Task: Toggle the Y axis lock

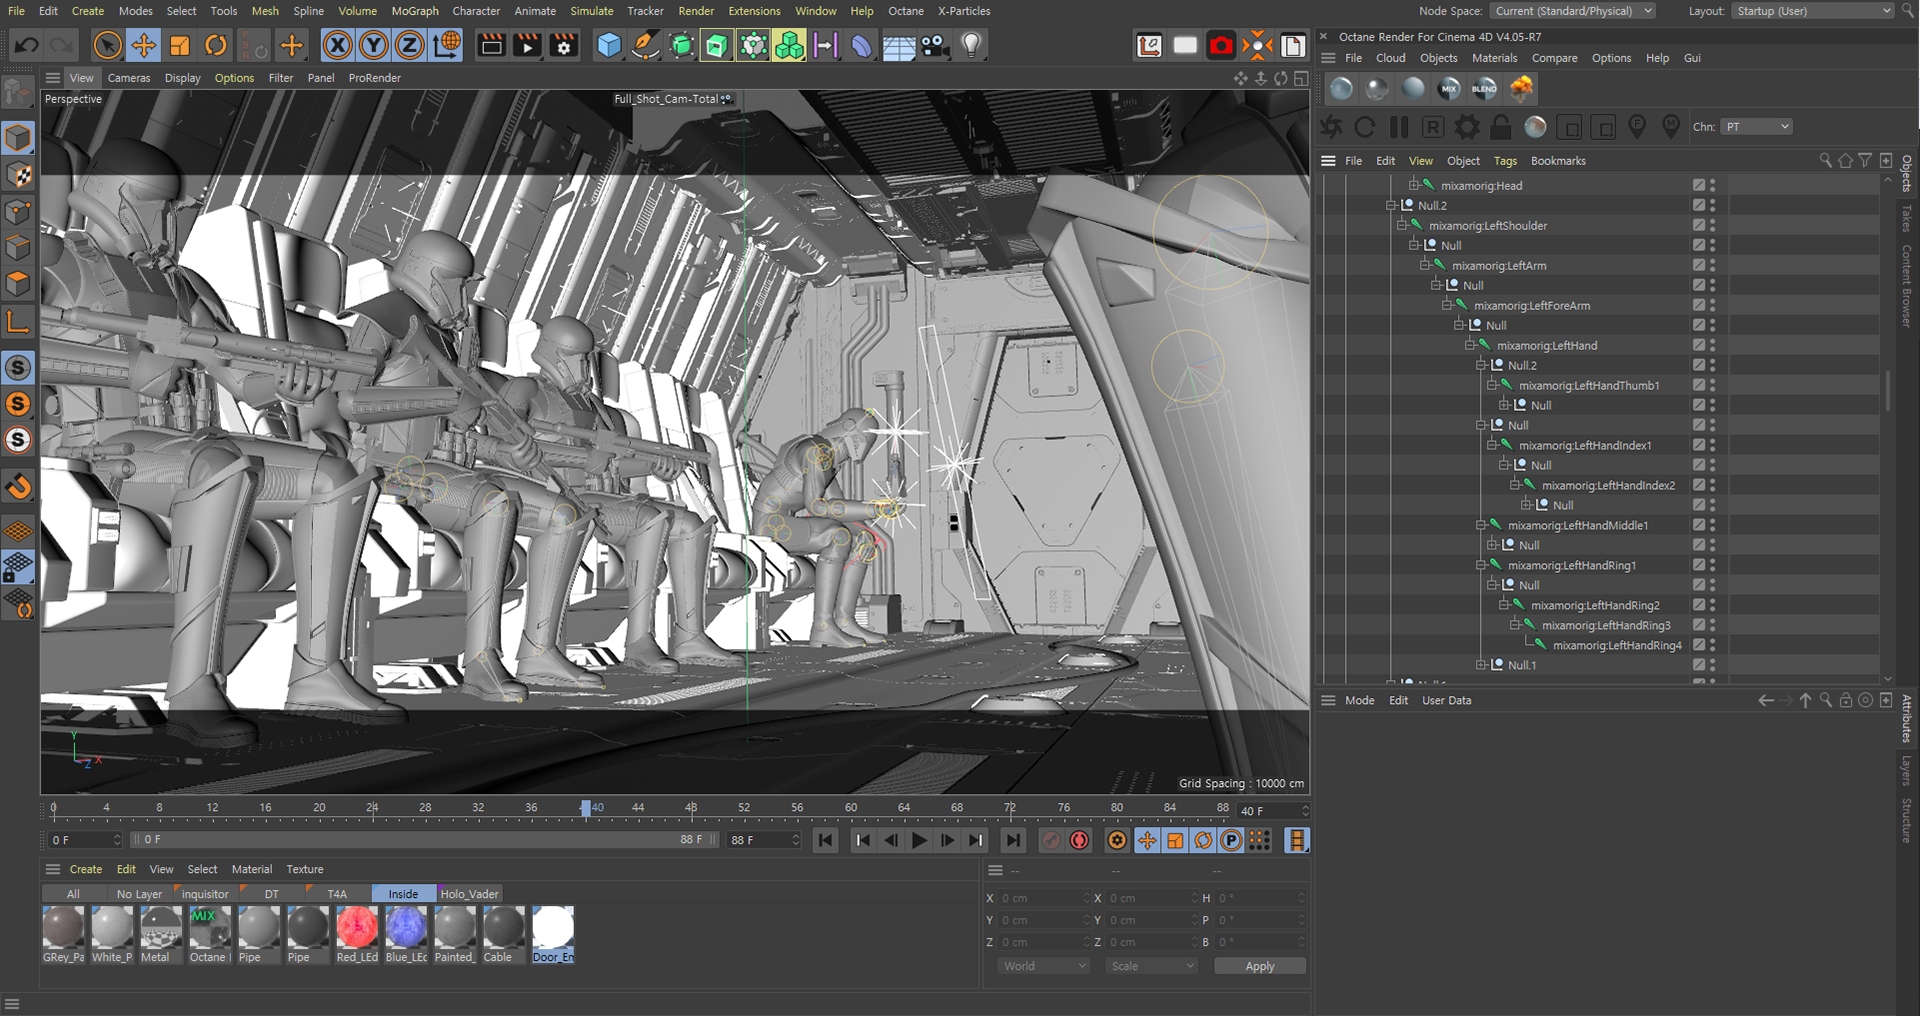Action: tap(374, 46)
